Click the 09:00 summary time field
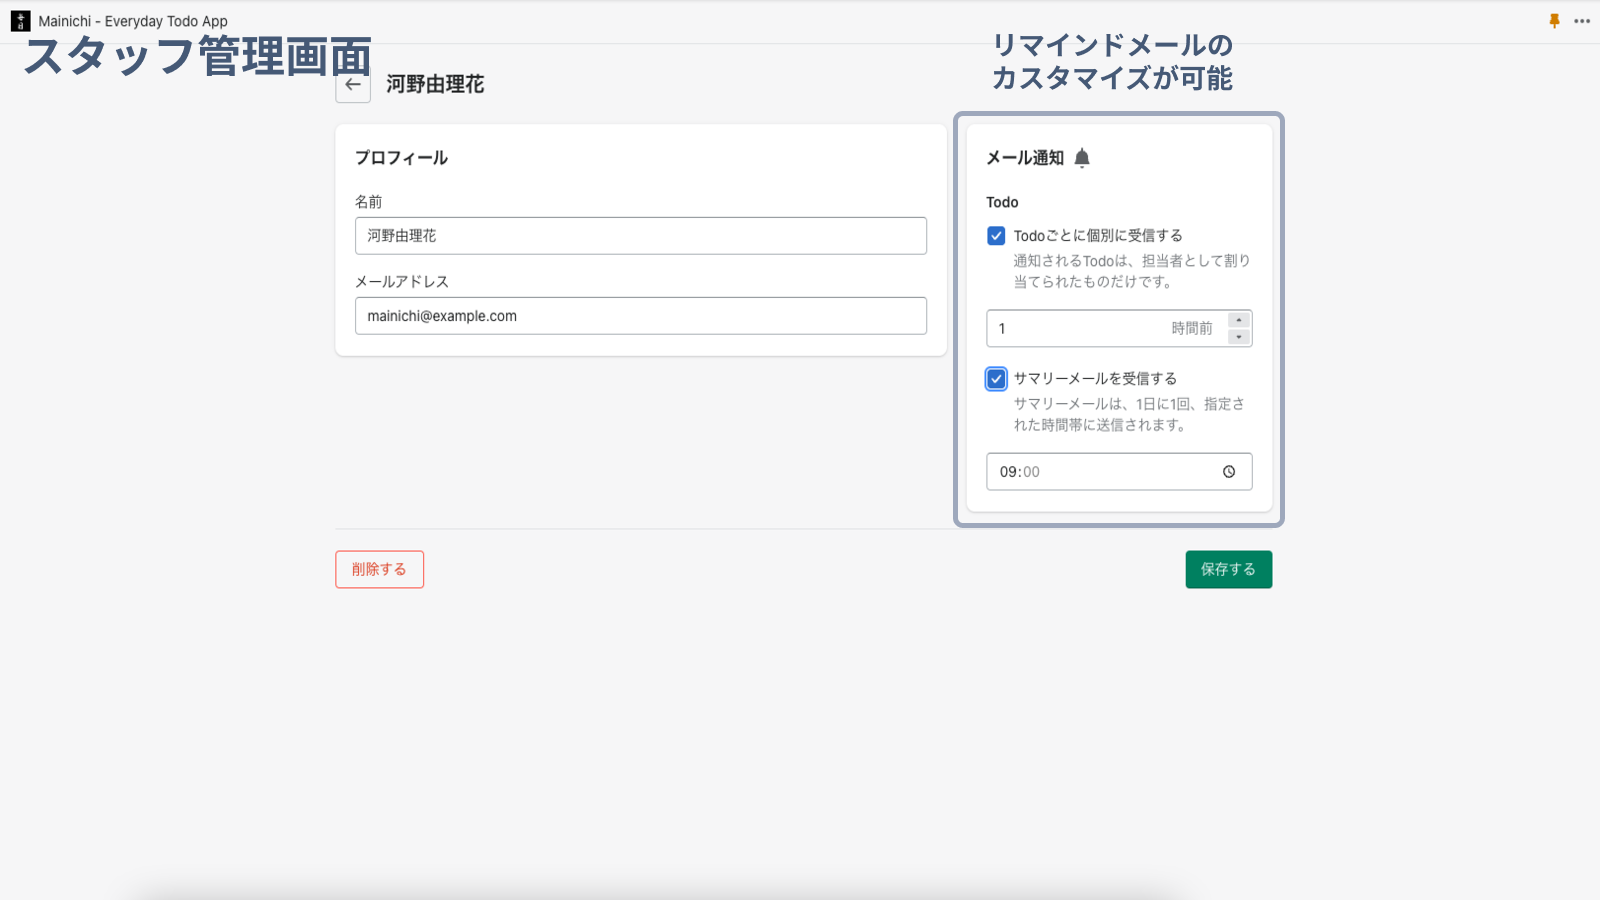The image size is (1600, 900). pos(1119,472)
